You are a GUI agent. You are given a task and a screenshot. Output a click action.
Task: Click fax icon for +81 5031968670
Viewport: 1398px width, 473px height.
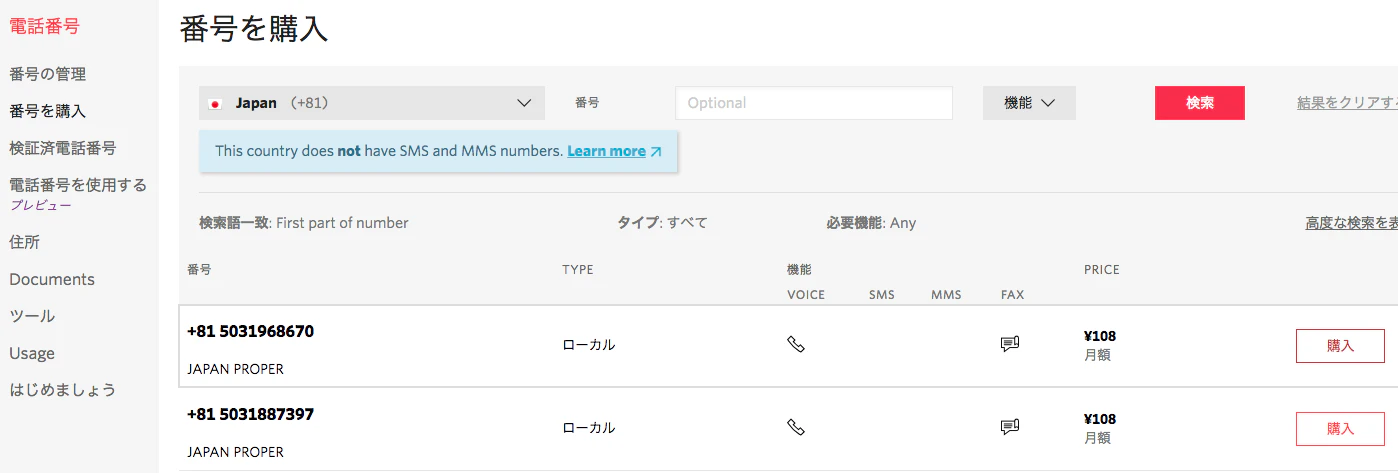pyautogui.click(x=1010, y=344)
